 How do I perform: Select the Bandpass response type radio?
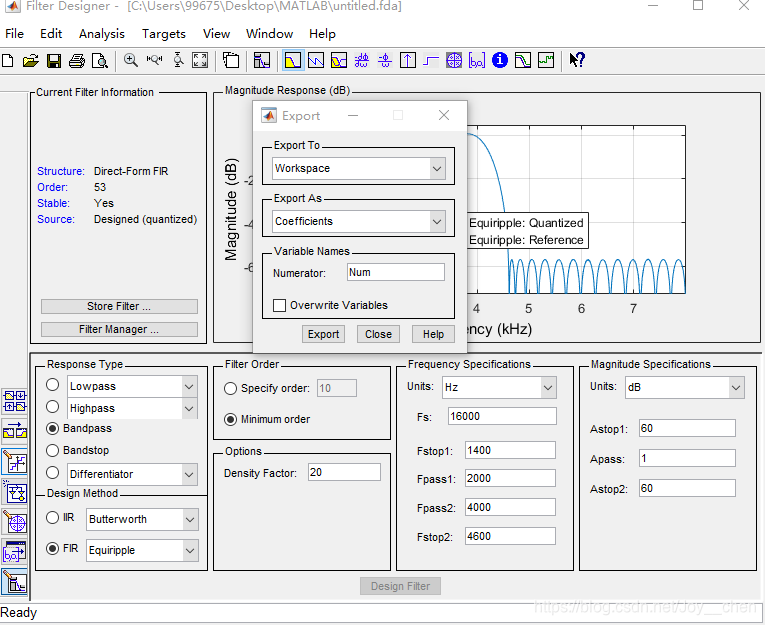[53, 428]
